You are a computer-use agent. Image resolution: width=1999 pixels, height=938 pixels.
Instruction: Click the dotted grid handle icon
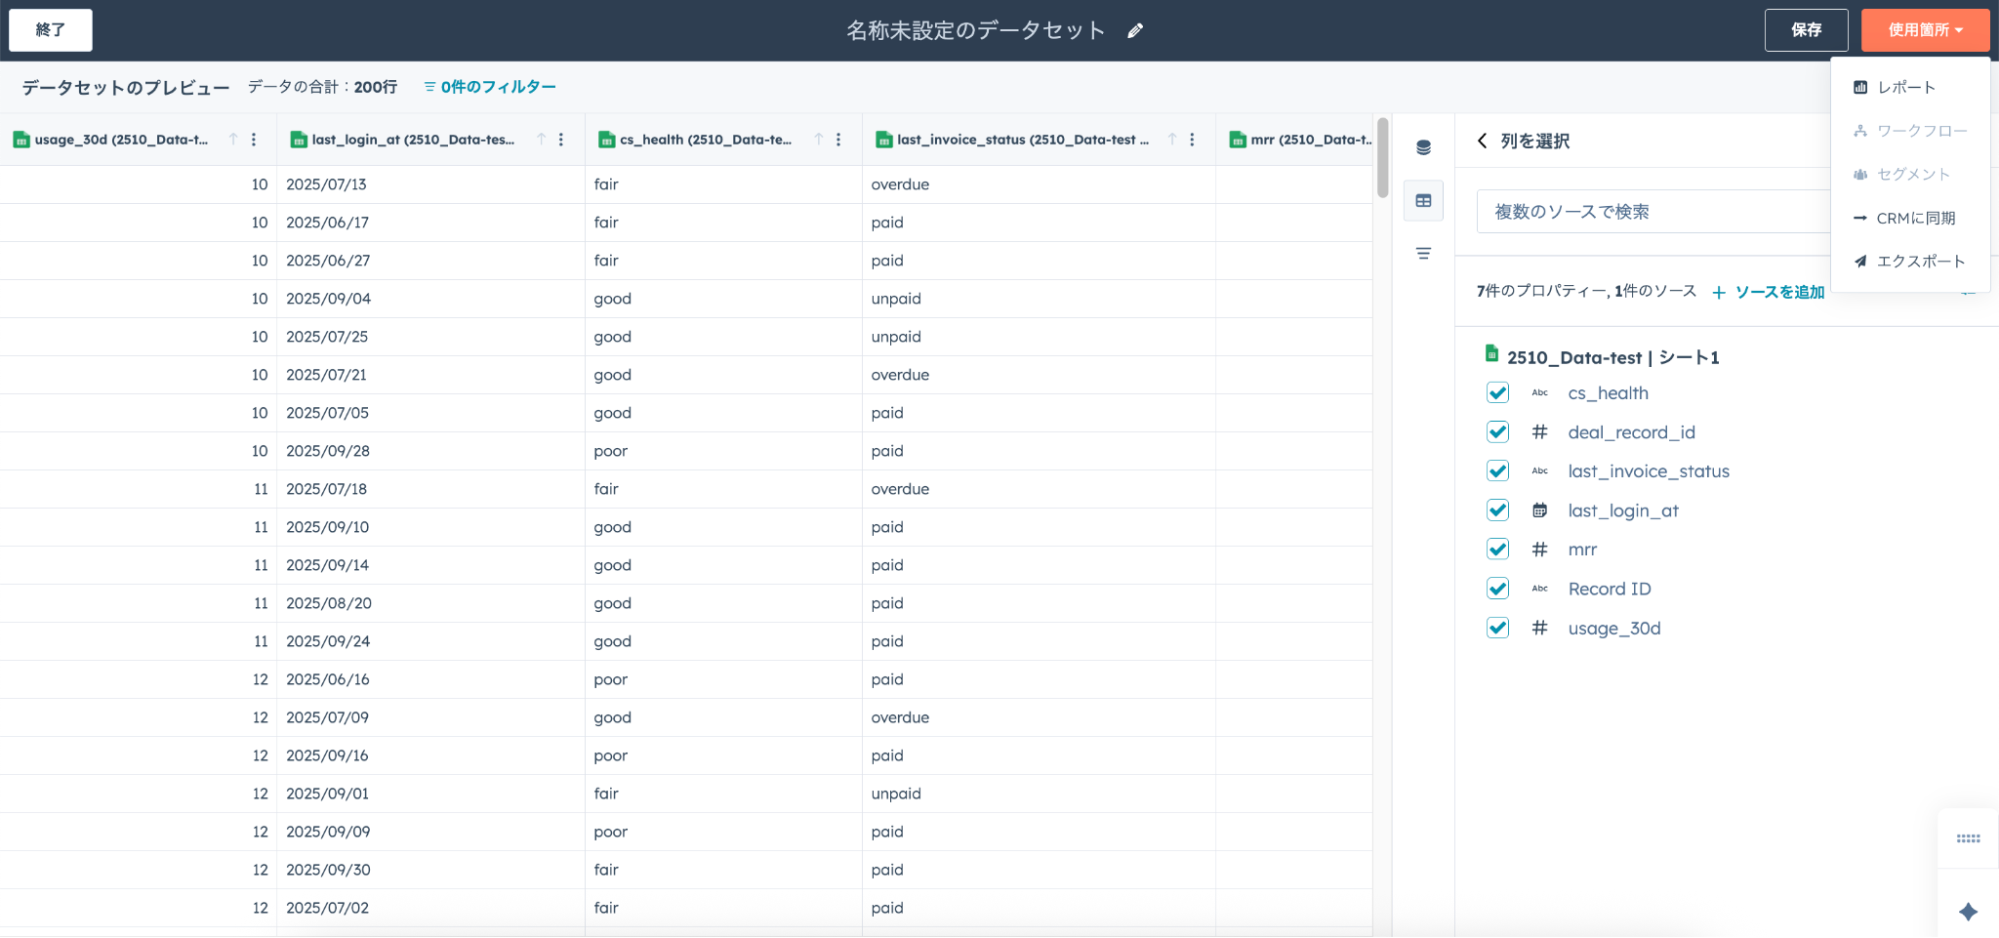coord(1967,839)
